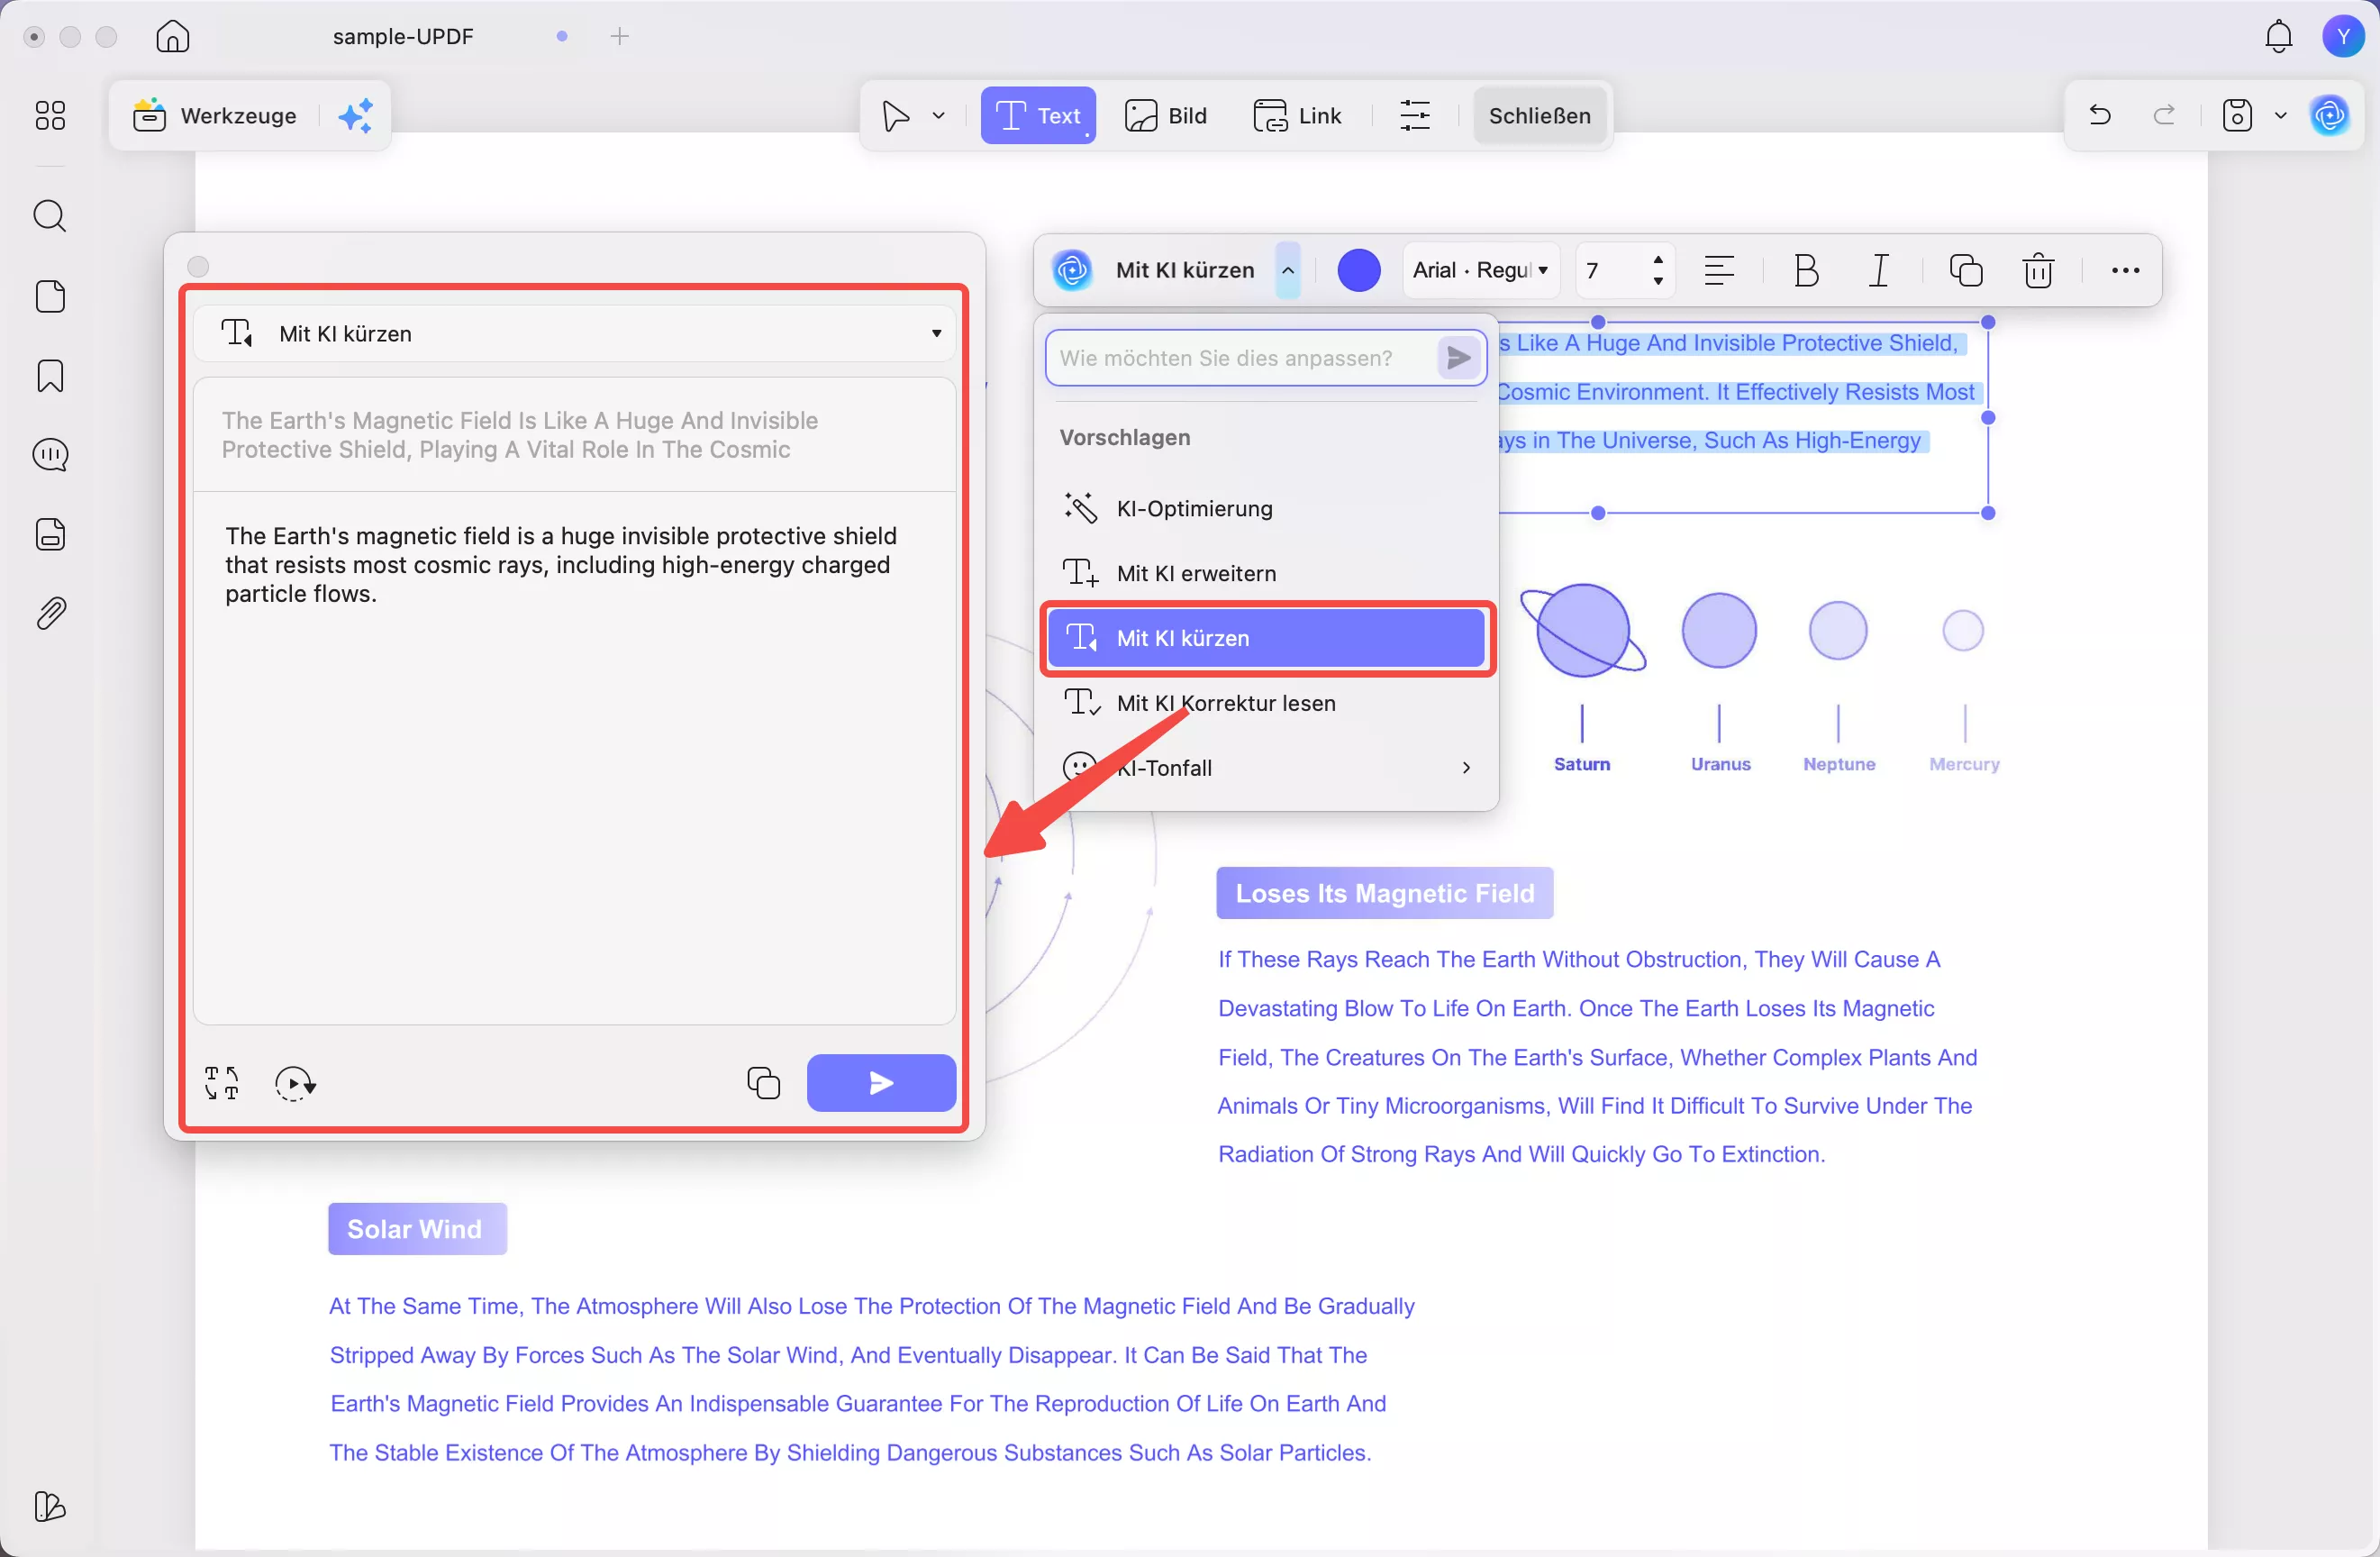Open the Arial Regular font dropdown

click(x=1480, y=271)
